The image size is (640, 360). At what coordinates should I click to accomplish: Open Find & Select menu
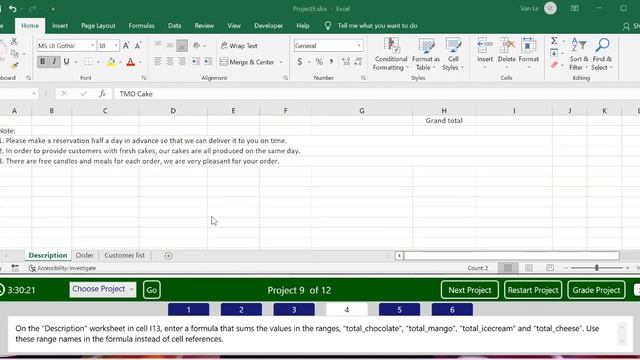(x=602, y=54)
